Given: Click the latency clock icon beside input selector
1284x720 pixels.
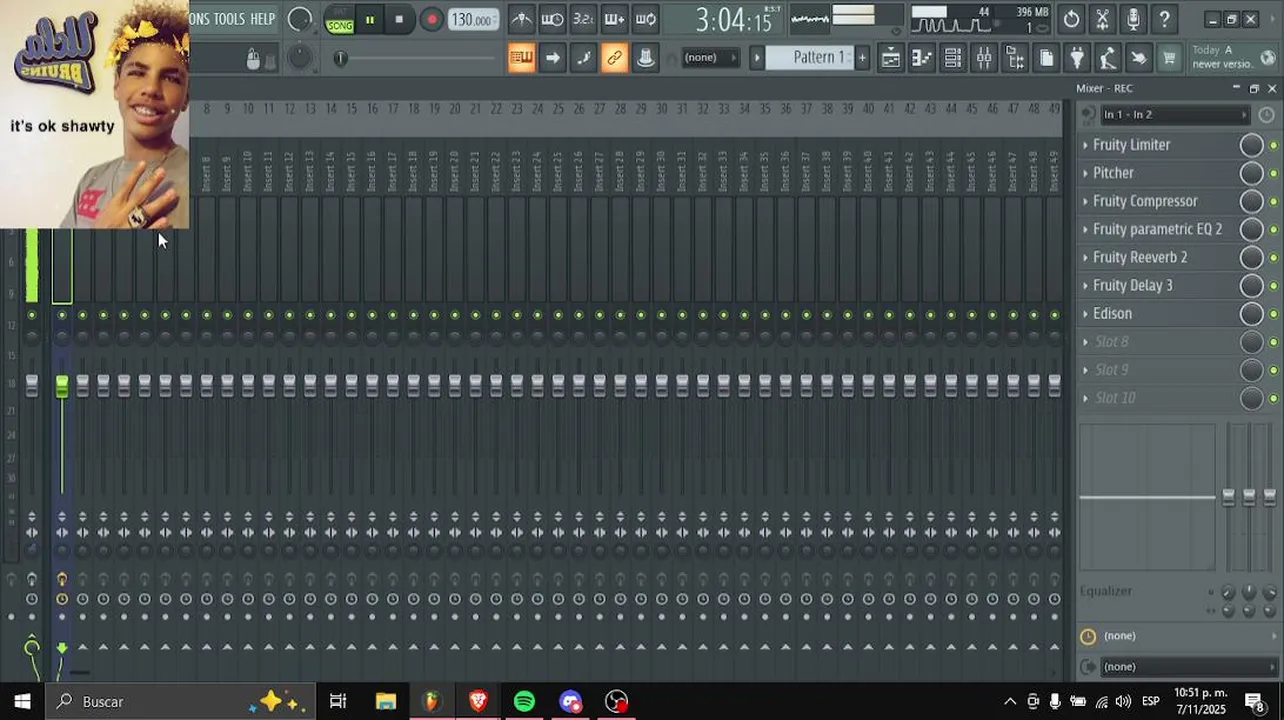Looking at the screenshot, I should [x=1267, y=115].
